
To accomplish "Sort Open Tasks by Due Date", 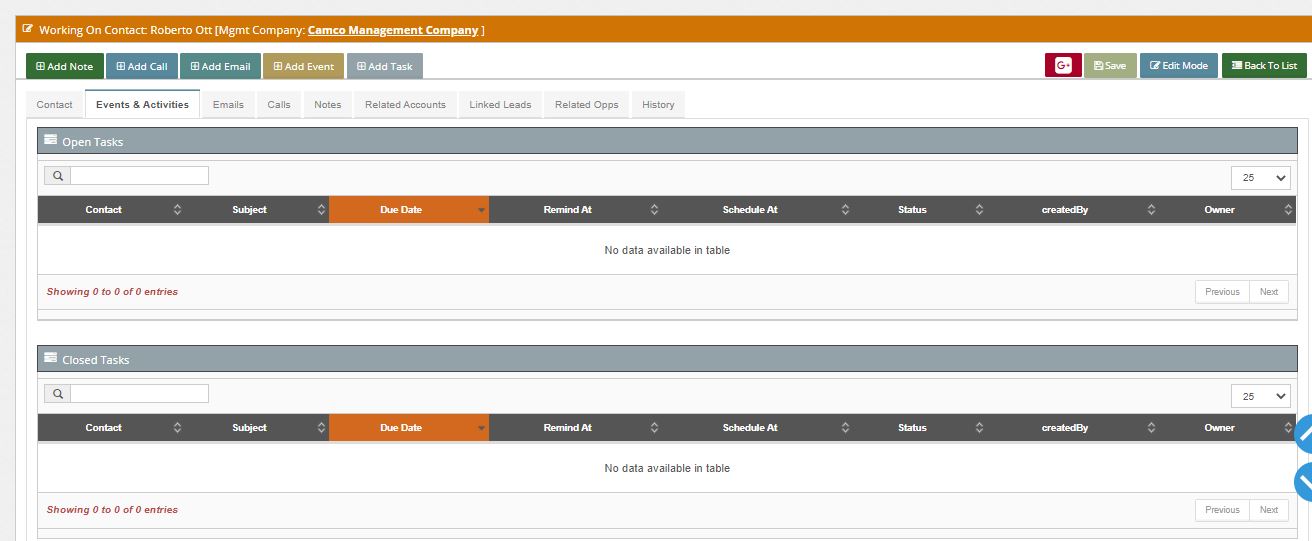I will tap(409, 210).
